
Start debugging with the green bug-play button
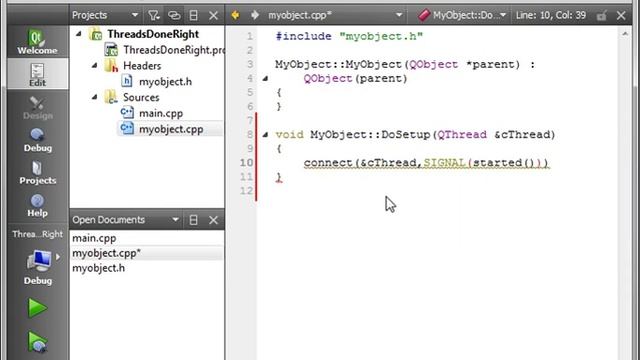pyautogui.click(x=38, y=342)
